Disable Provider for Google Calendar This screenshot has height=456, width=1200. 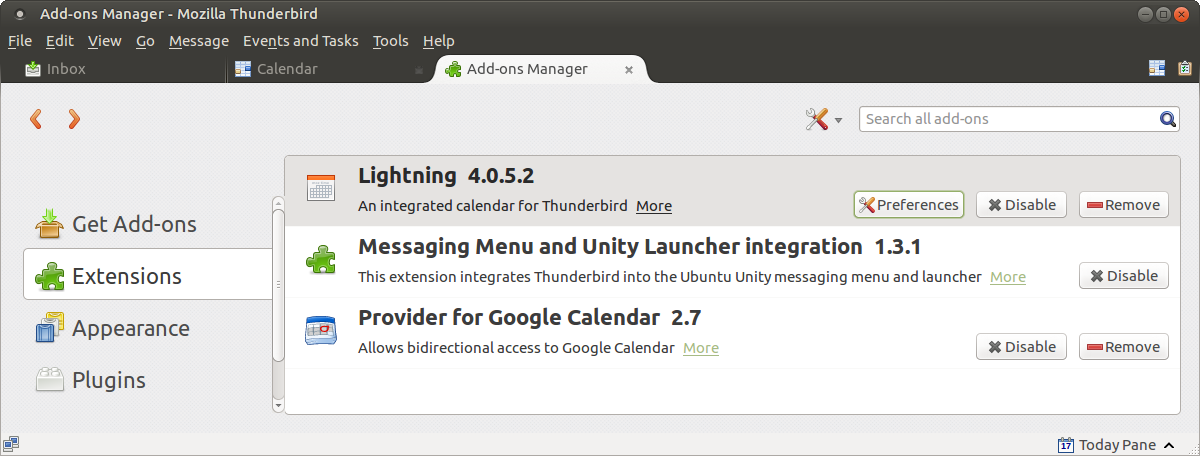pos(1021,347)
